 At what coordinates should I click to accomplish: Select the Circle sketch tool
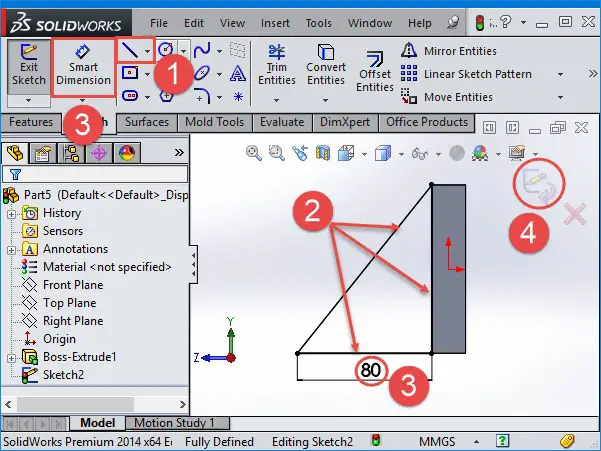click(166, 49)
